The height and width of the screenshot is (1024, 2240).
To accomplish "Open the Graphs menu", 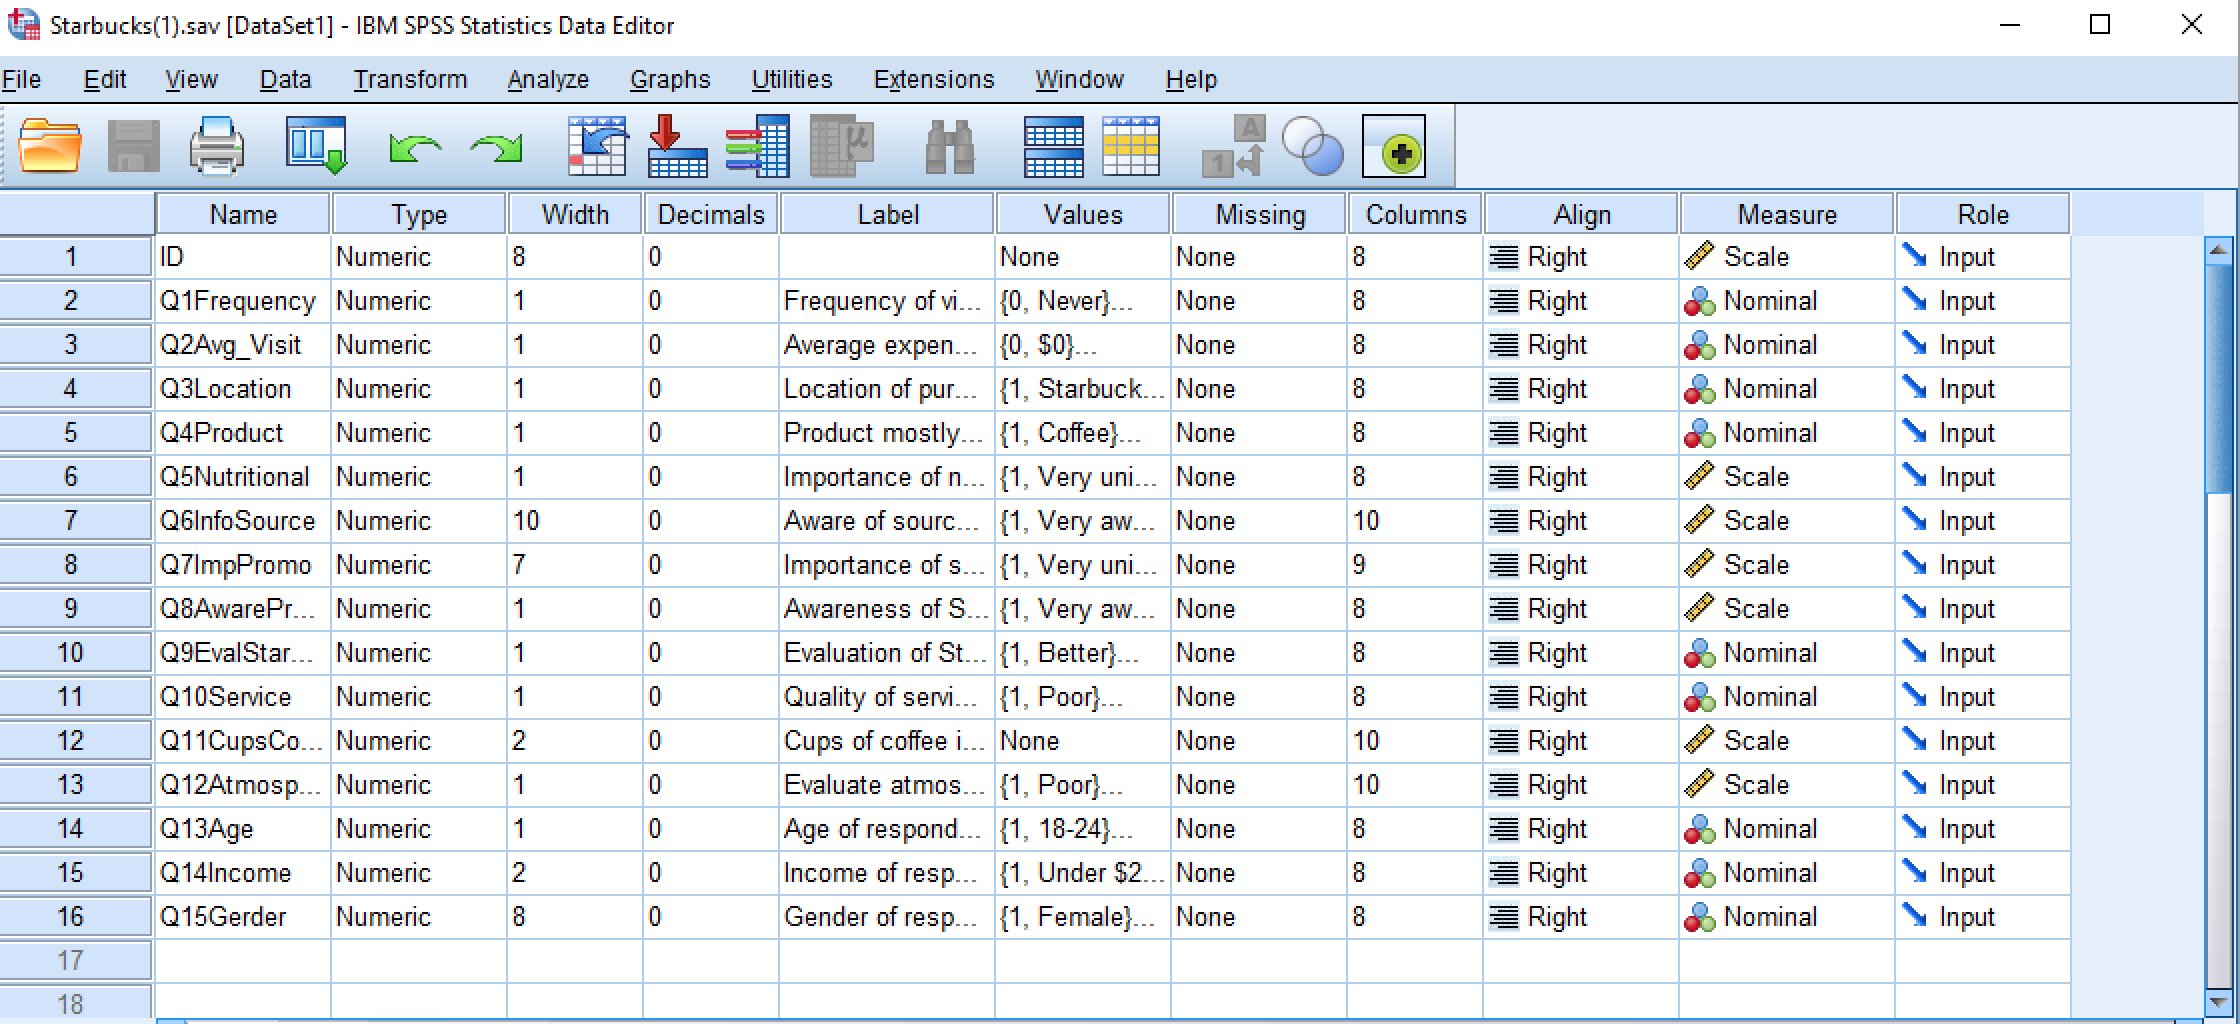I will click(x=670, y=79).
